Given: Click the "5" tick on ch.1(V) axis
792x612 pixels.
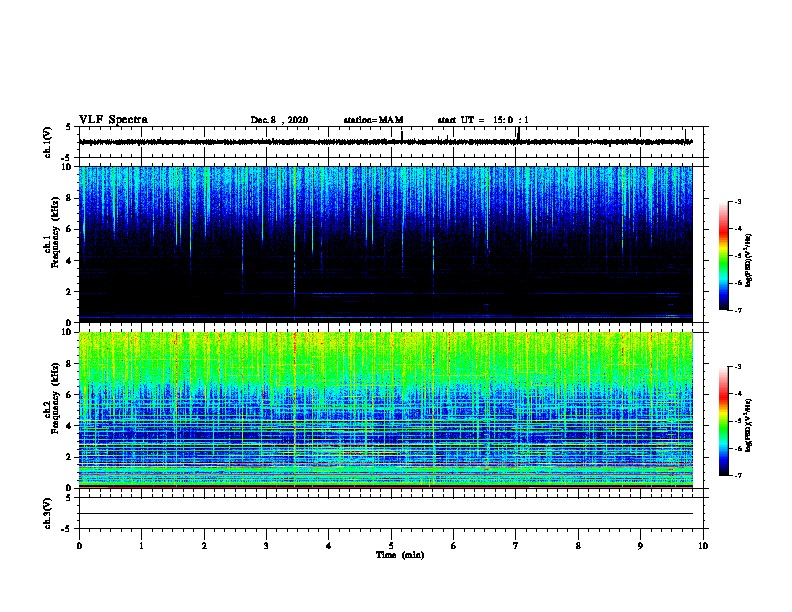Looking at the screenshot, I should click(x=69, y=127).
